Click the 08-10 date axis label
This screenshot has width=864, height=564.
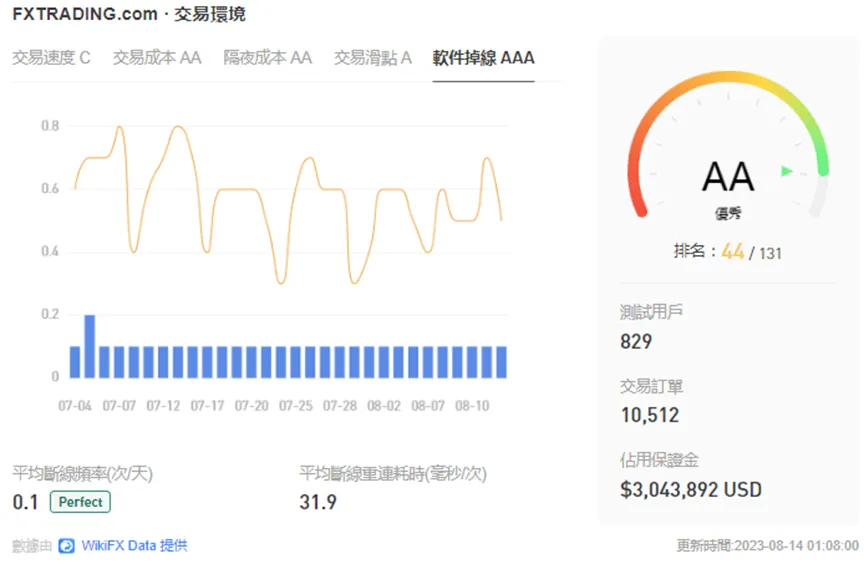coord(472,406)
